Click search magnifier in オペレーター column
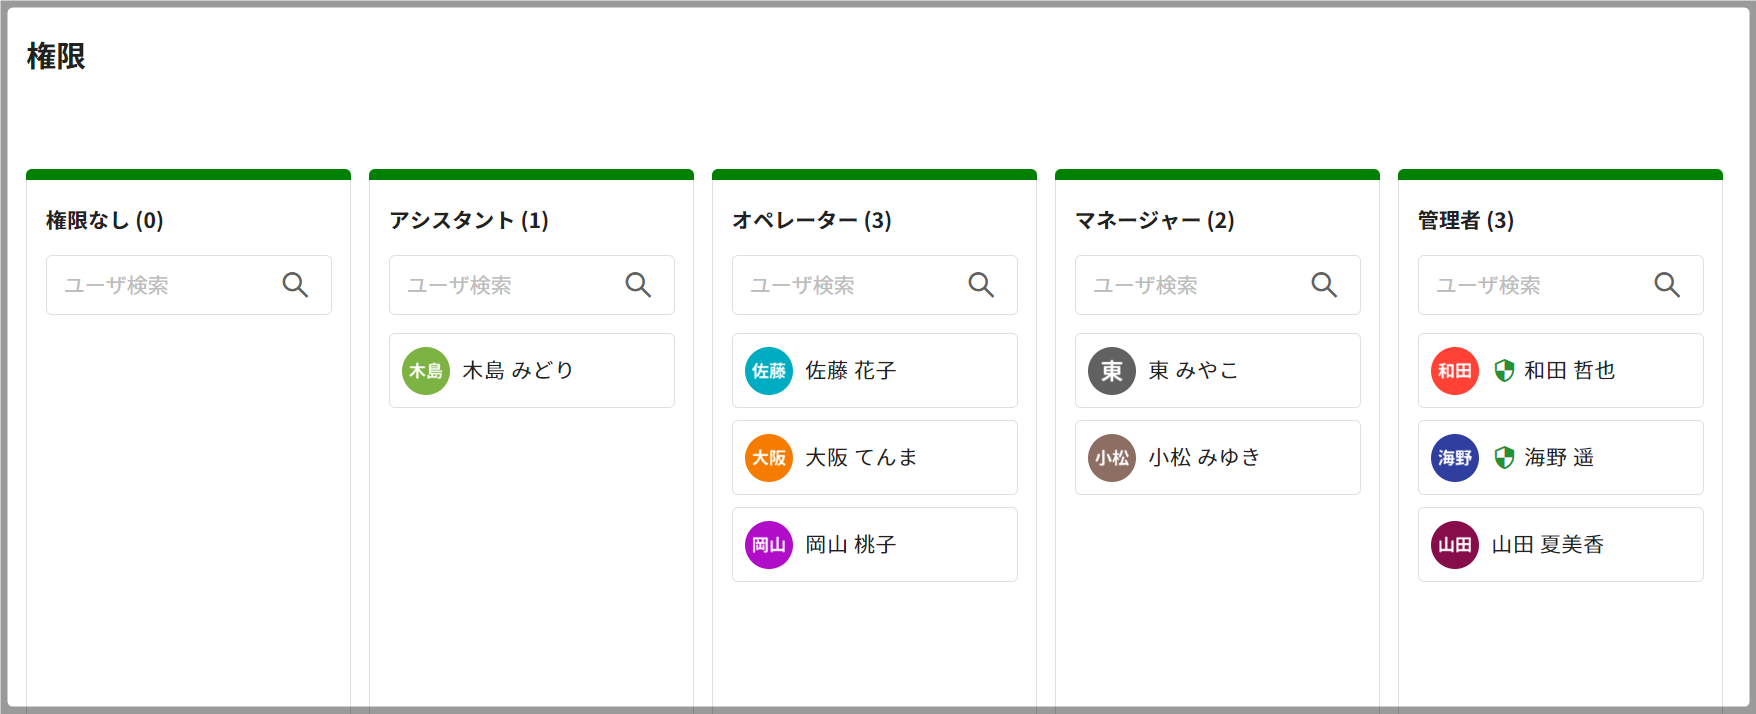1756x714 pixels. (981, 285)
